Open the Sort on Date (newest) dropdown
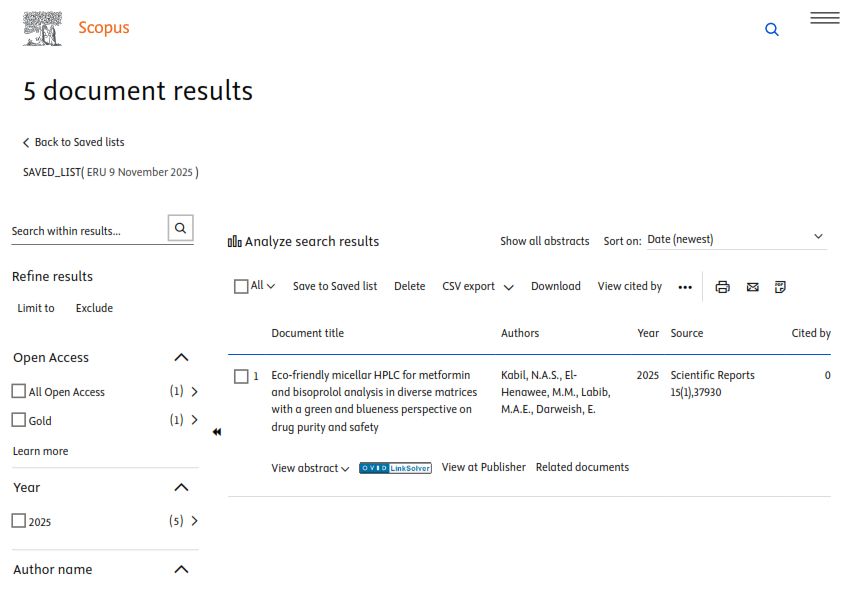 (735, 239)
